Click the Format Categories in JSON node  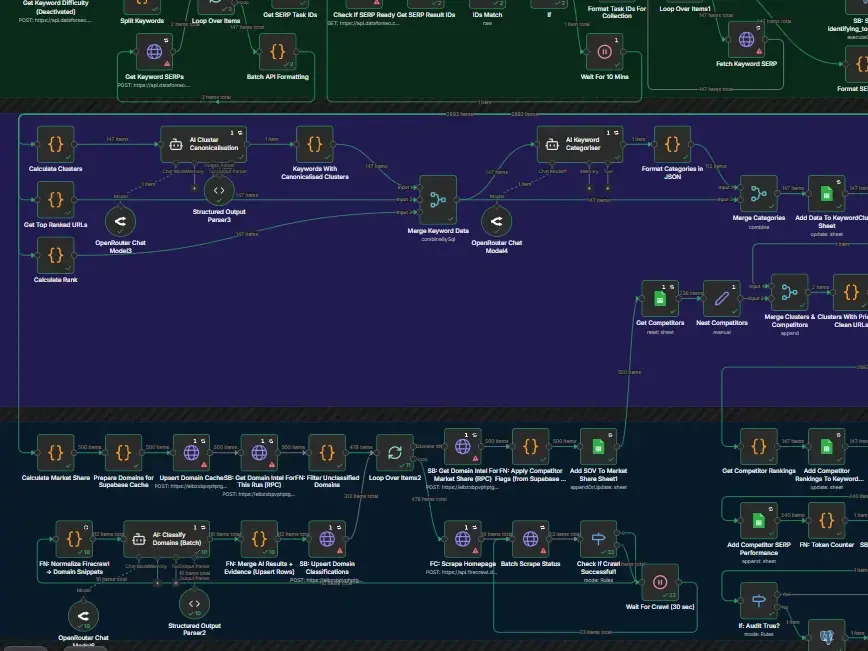(672, 144)
